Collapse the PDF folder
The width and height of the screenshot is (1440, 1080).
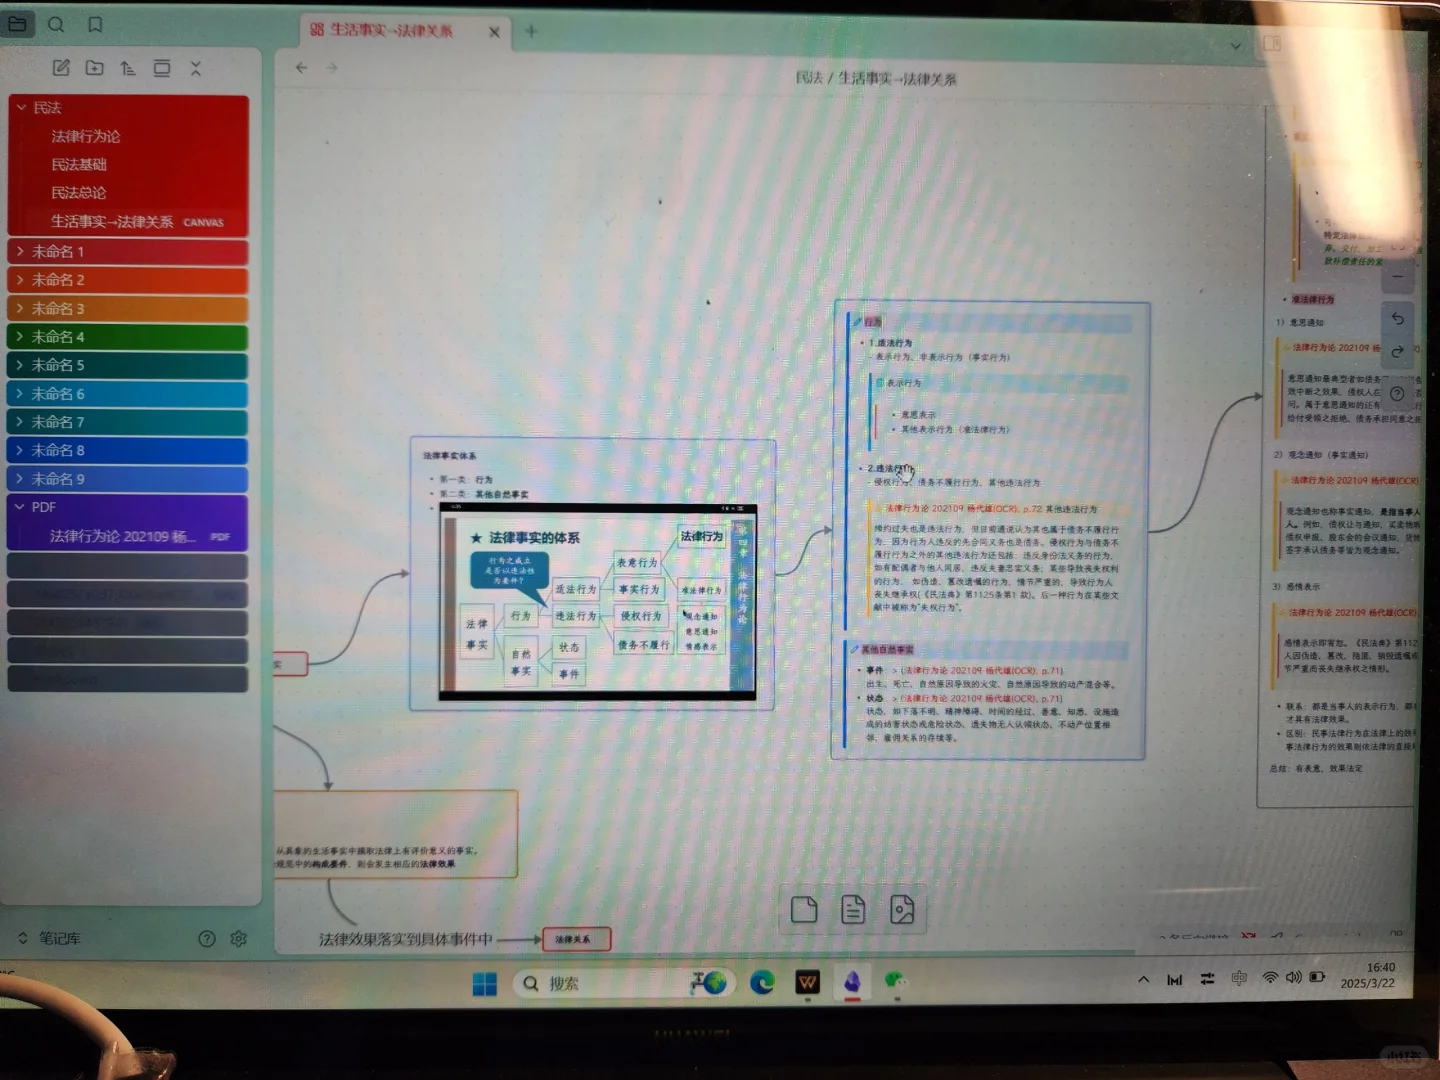pos(128,507)
